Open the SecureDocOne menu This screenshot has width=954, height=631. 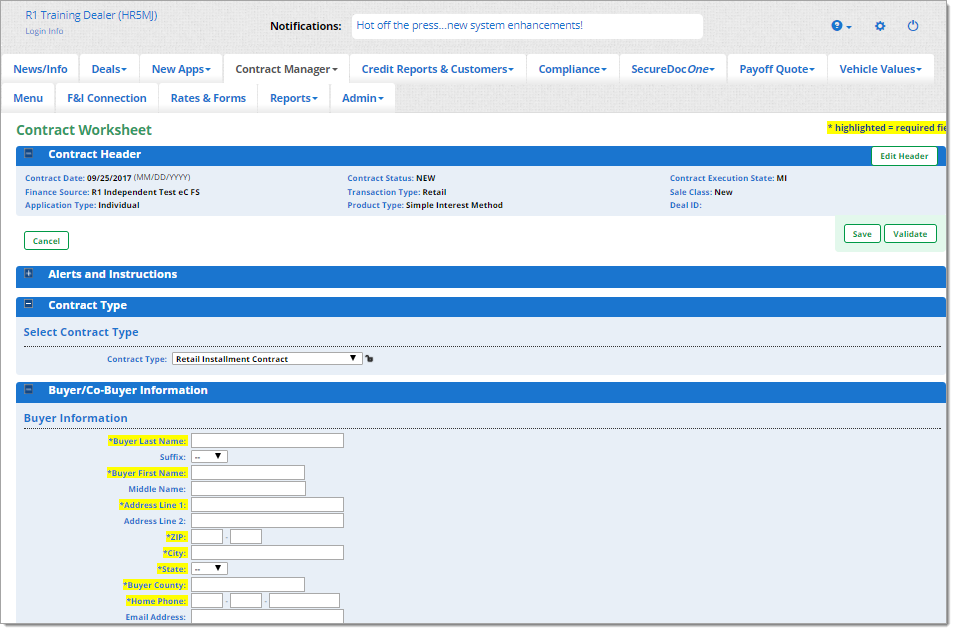(673, 69)
